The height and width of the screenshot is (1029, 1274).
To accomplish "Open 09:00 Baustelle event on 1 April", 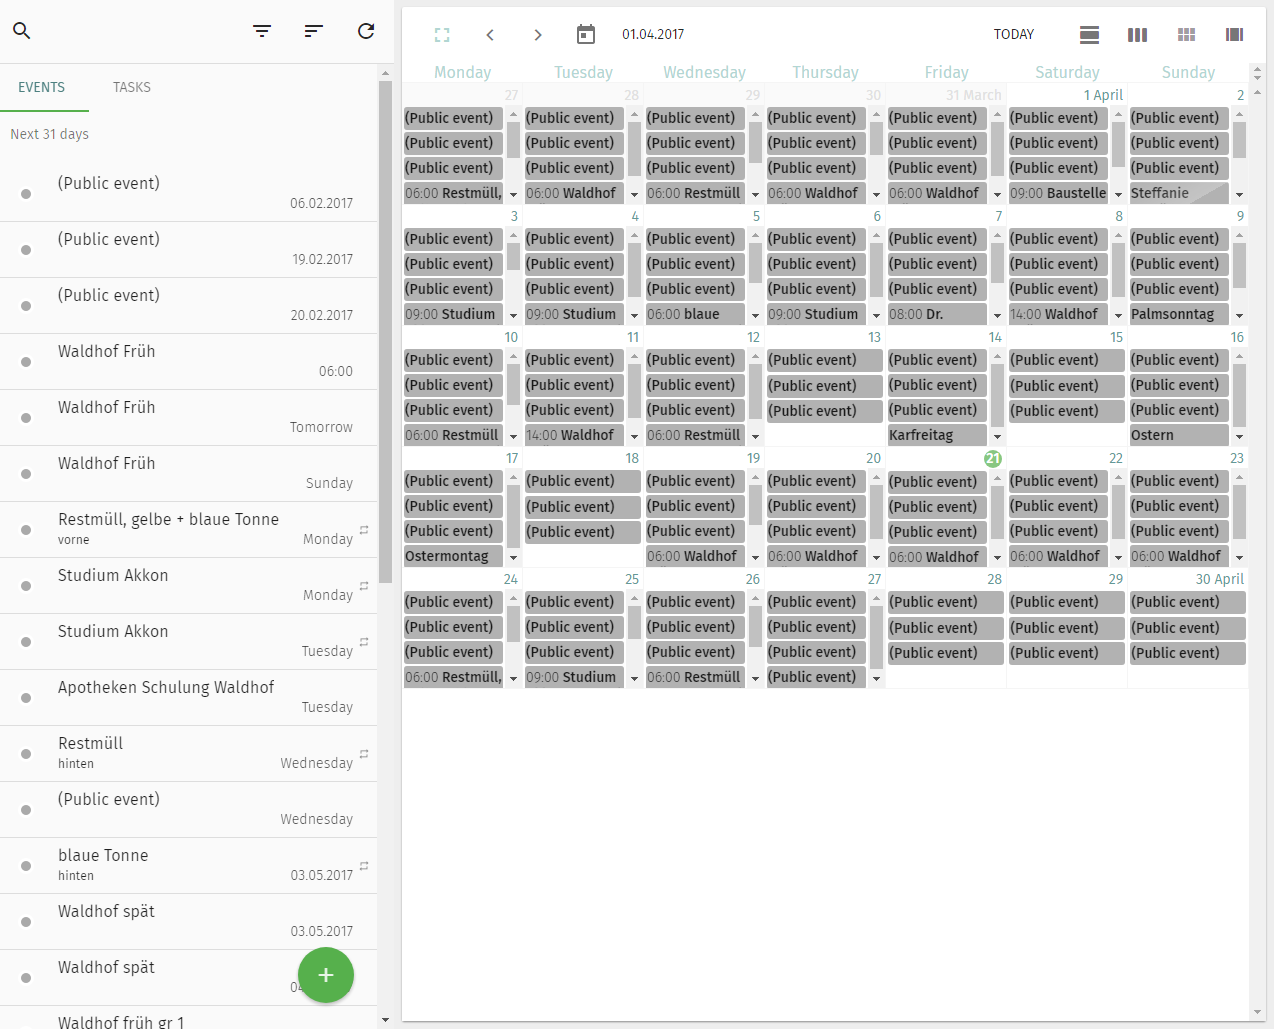I will [1058, 193].
